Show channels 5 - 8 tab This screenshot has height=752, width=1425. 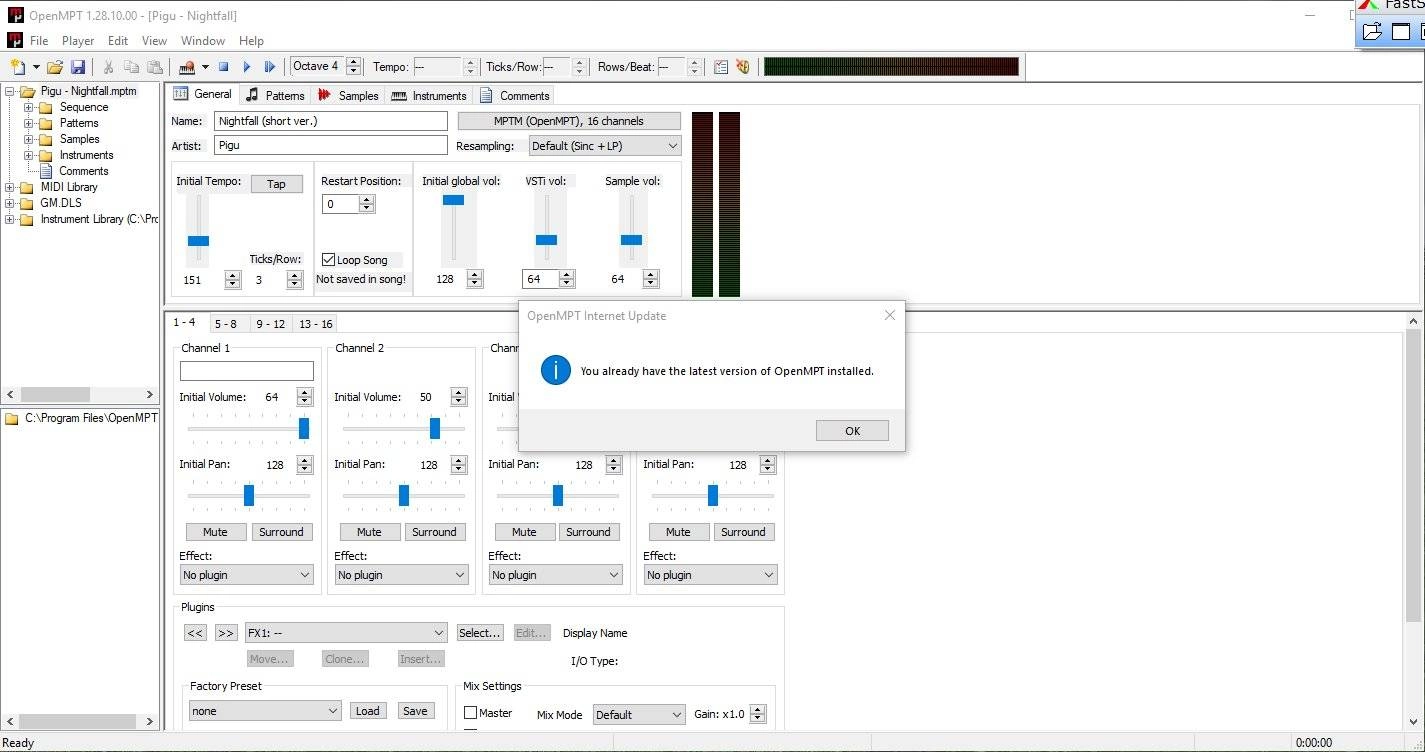[x=226, y=323]
